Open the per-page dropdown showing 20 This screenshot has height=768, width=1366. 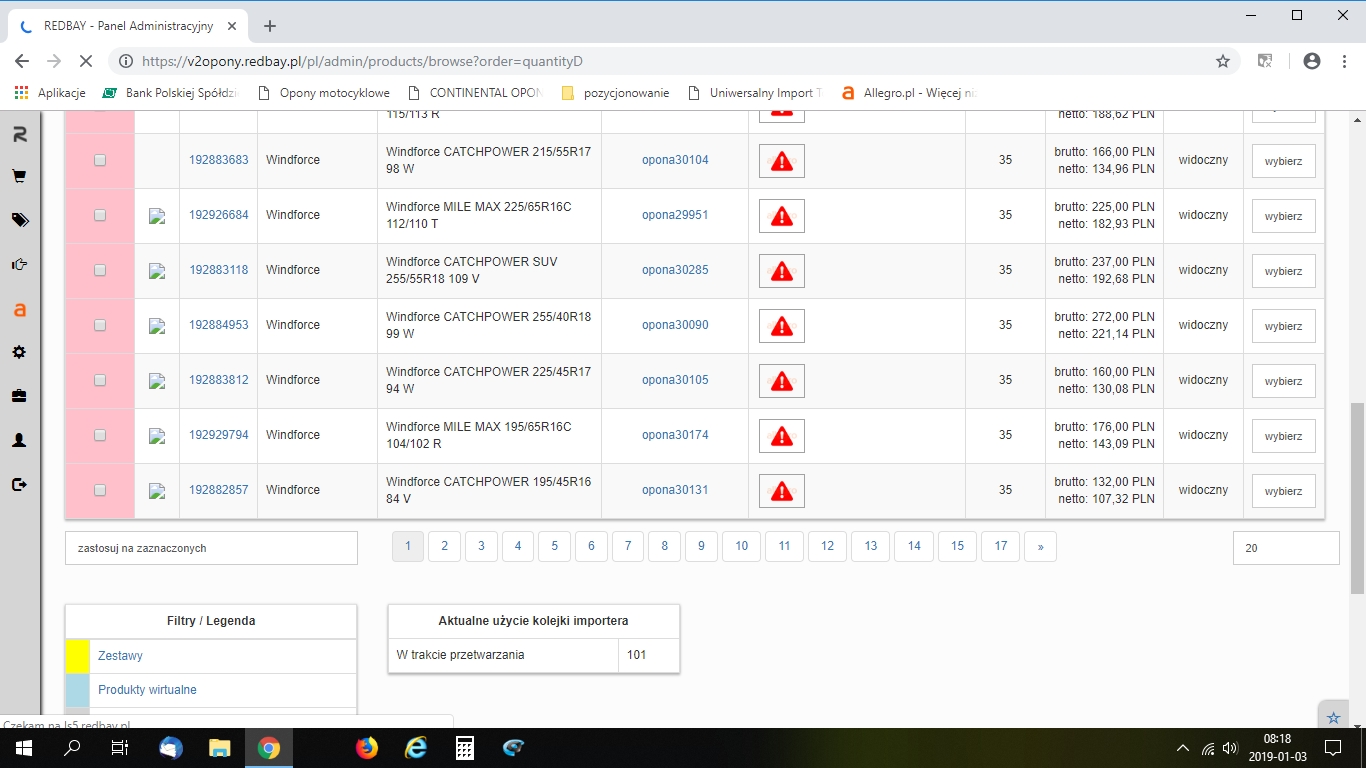click(1285, 548)
